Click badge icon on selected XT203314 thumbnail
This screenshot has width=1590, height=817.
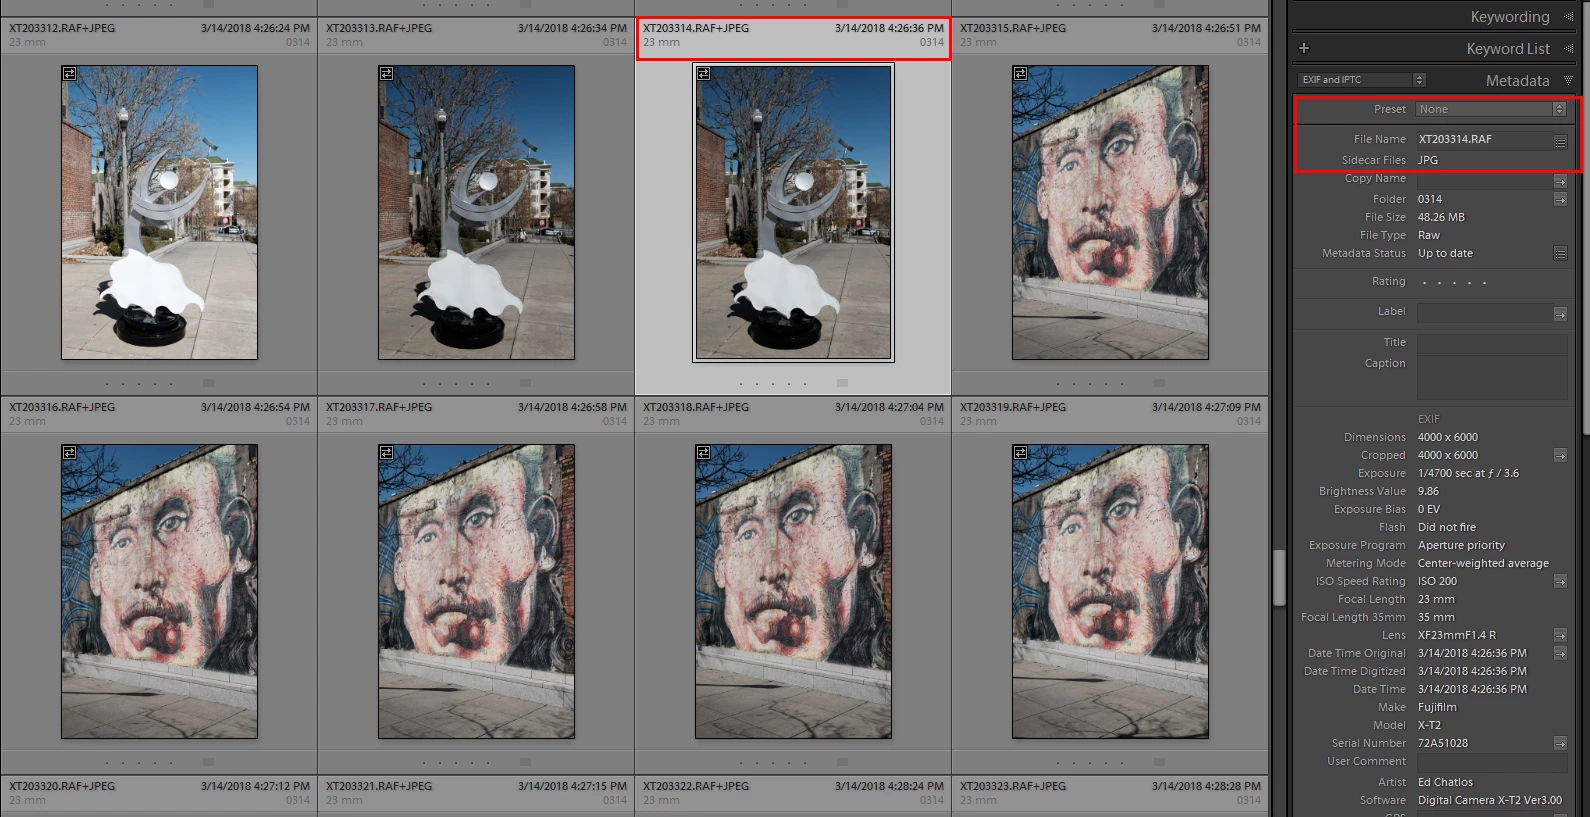[x=703, y=73]
